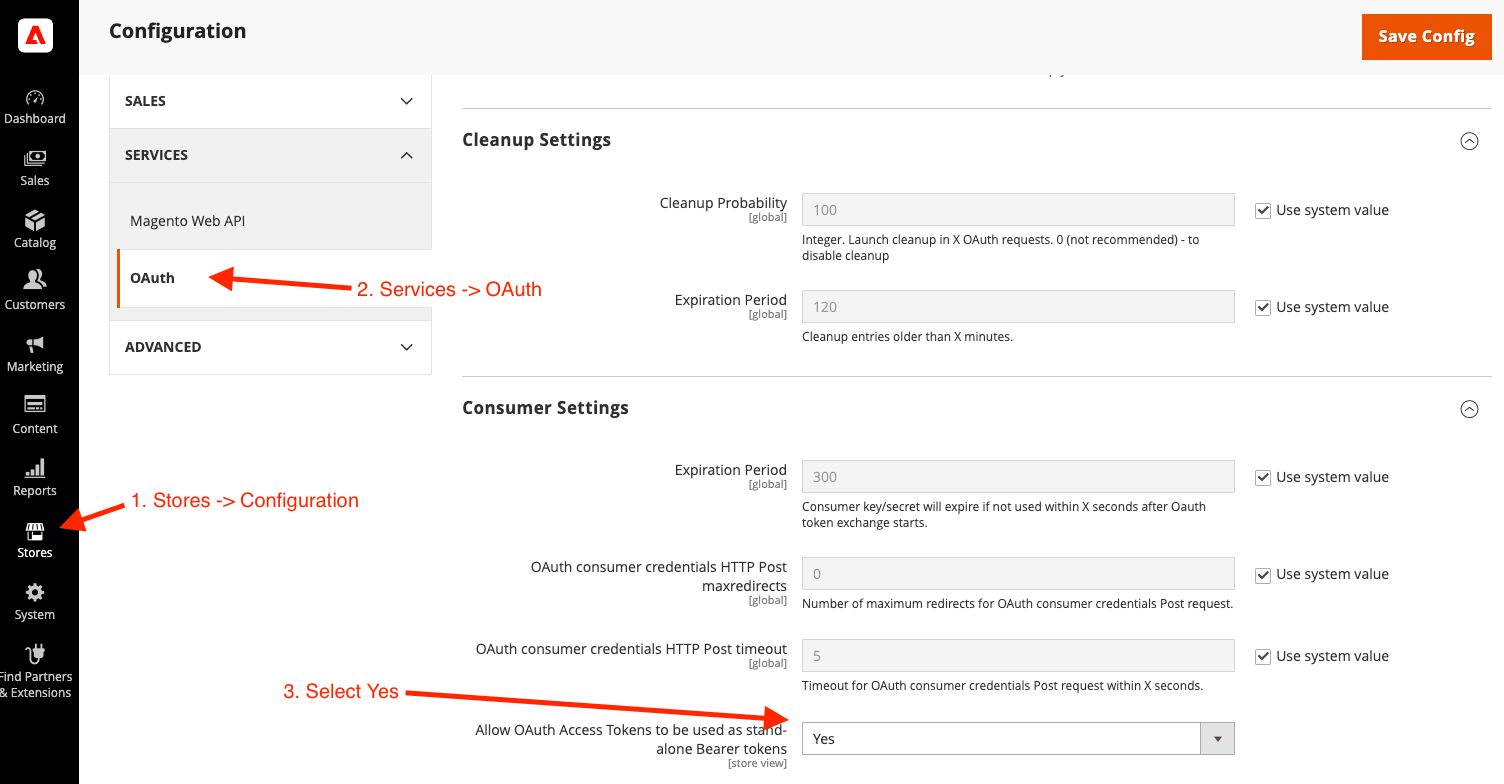Click the Configuration page title
Viewport: 1504px width, 784px height.
pyautogui.click(x=177, y=31)
